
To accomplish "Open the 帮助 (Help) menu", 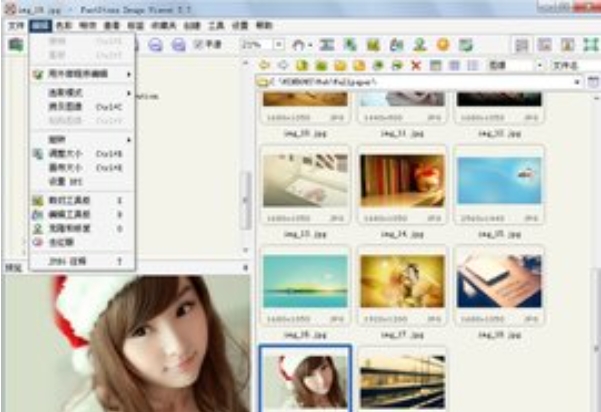I will pyautogui.click(x=264, y=26).
